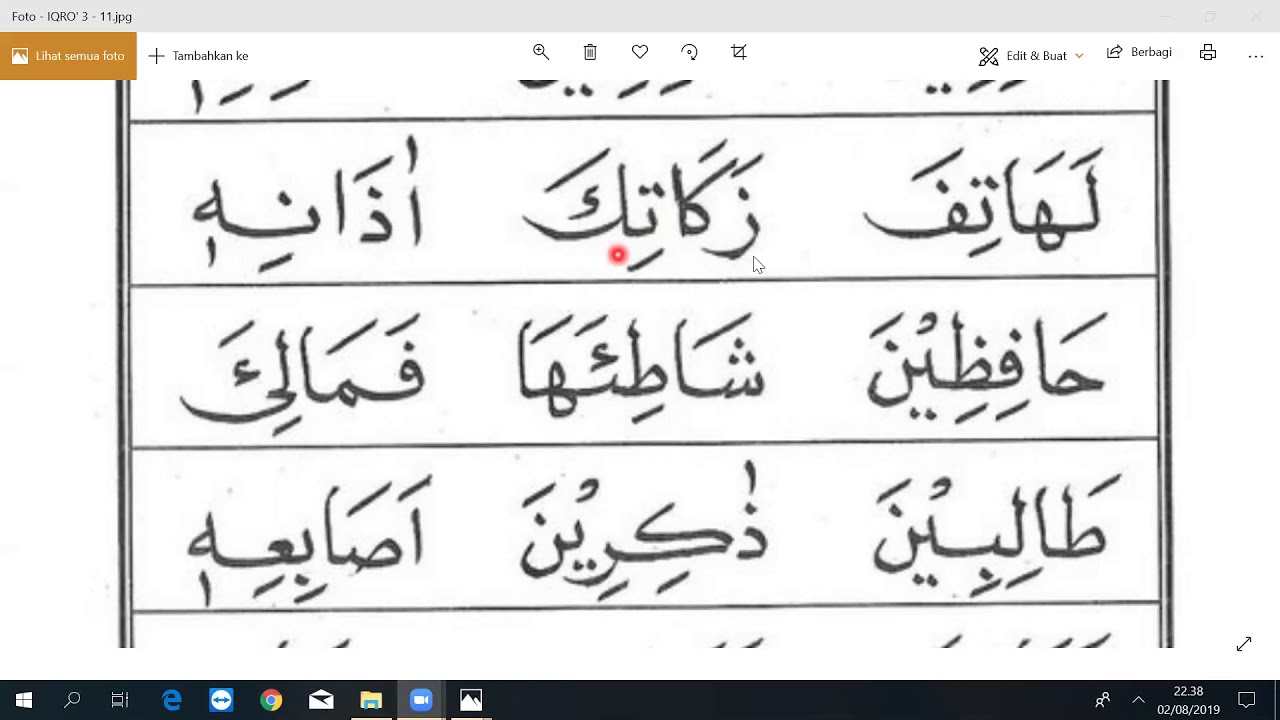Show hidden tray icons chevron
Screen dimensions: 1280x720
pos(1138,700)
